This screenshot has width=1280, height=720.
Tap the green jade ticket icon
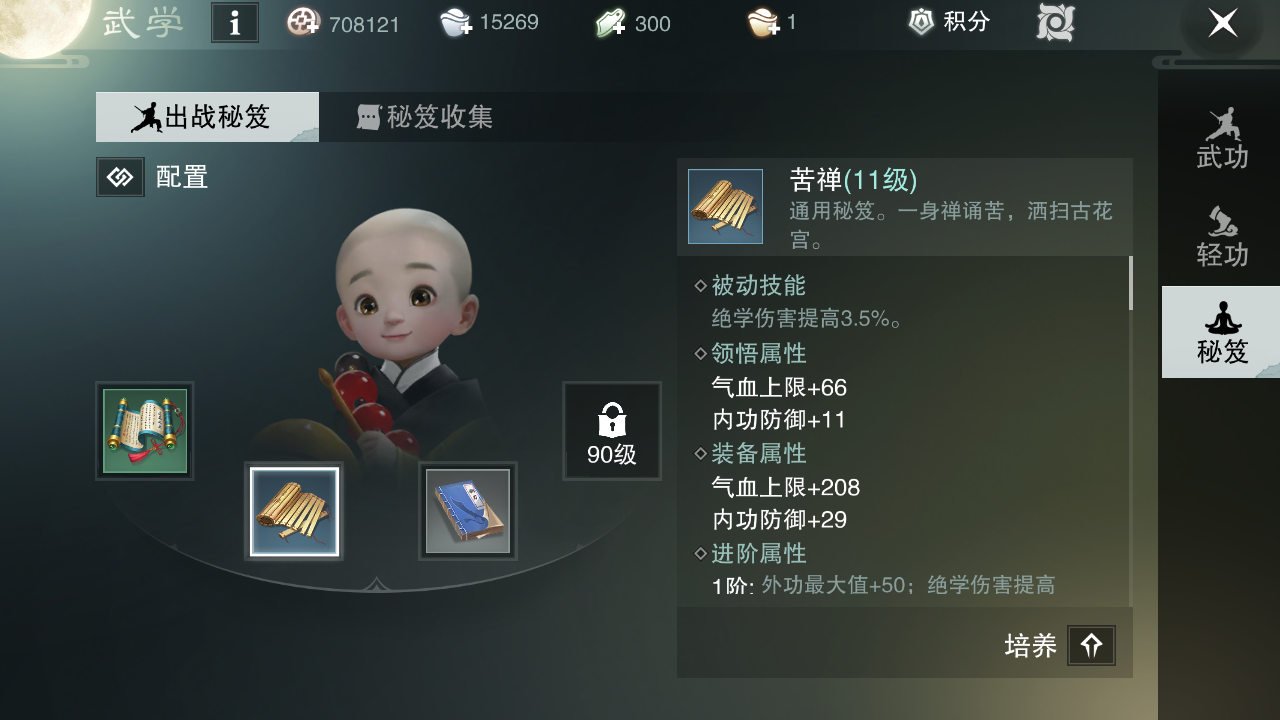tap(611, 23)
